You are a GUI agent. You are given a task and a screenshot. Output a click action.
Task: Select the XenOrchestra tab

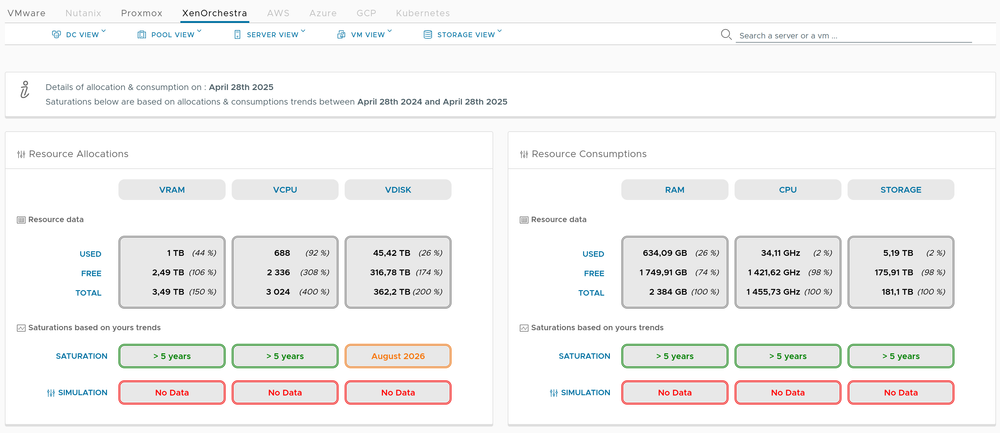pos(215,13)
